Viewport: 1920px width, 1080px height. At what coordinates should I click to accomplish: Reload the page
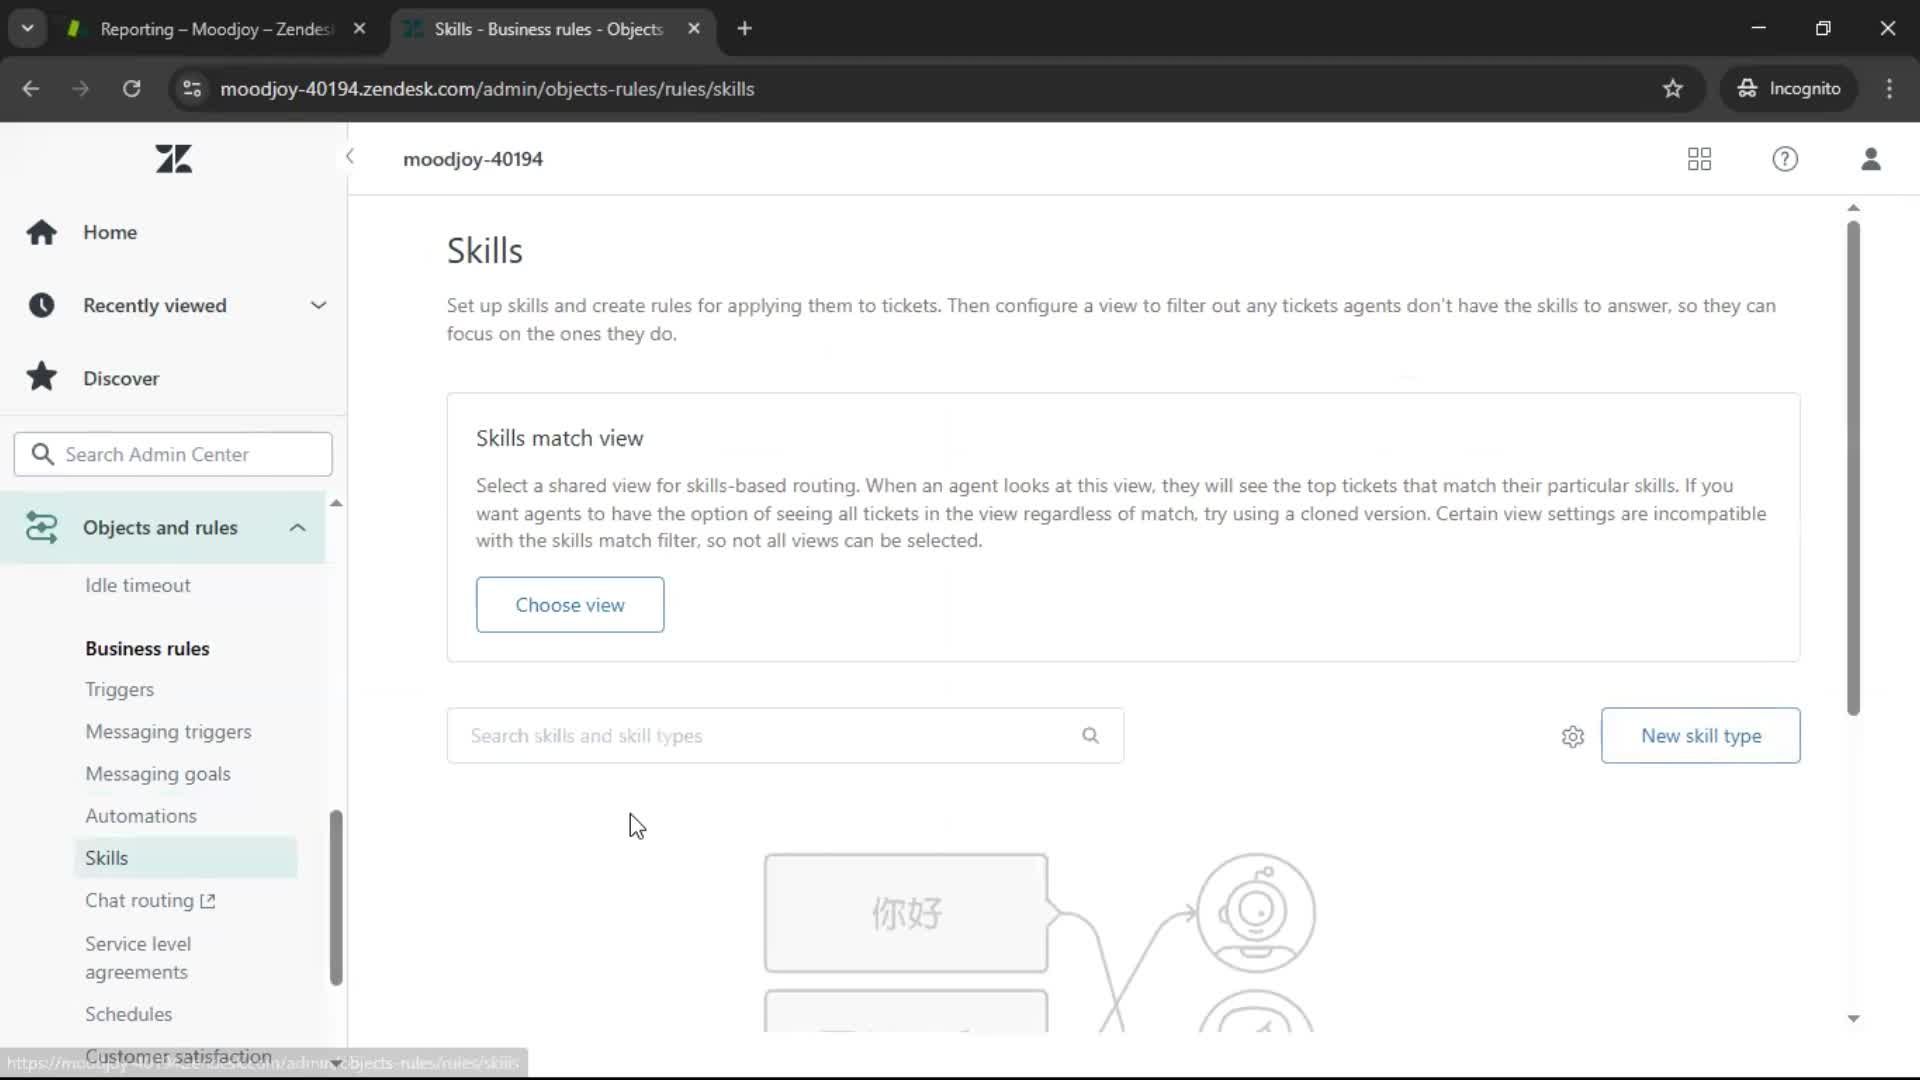pos(131,89)
